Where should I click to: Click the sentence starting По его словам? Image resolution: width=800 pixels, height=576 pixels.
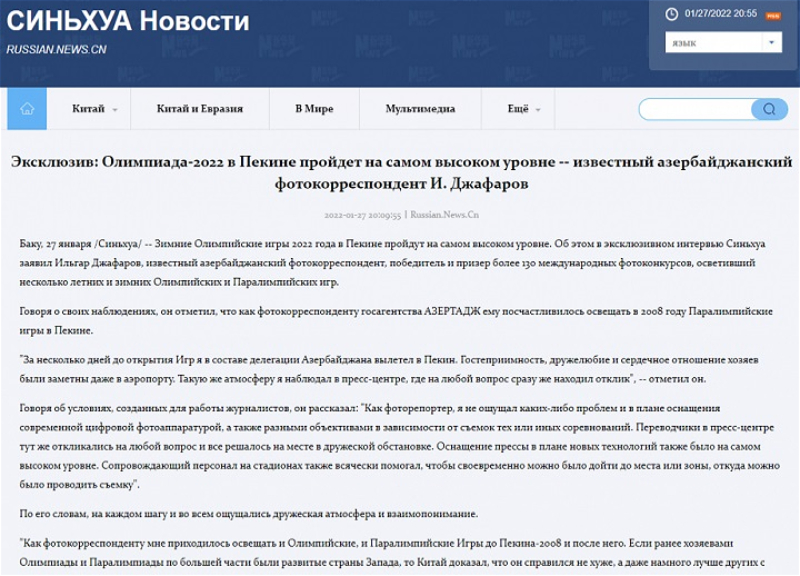pyautogui.click(x=248, y=514)
